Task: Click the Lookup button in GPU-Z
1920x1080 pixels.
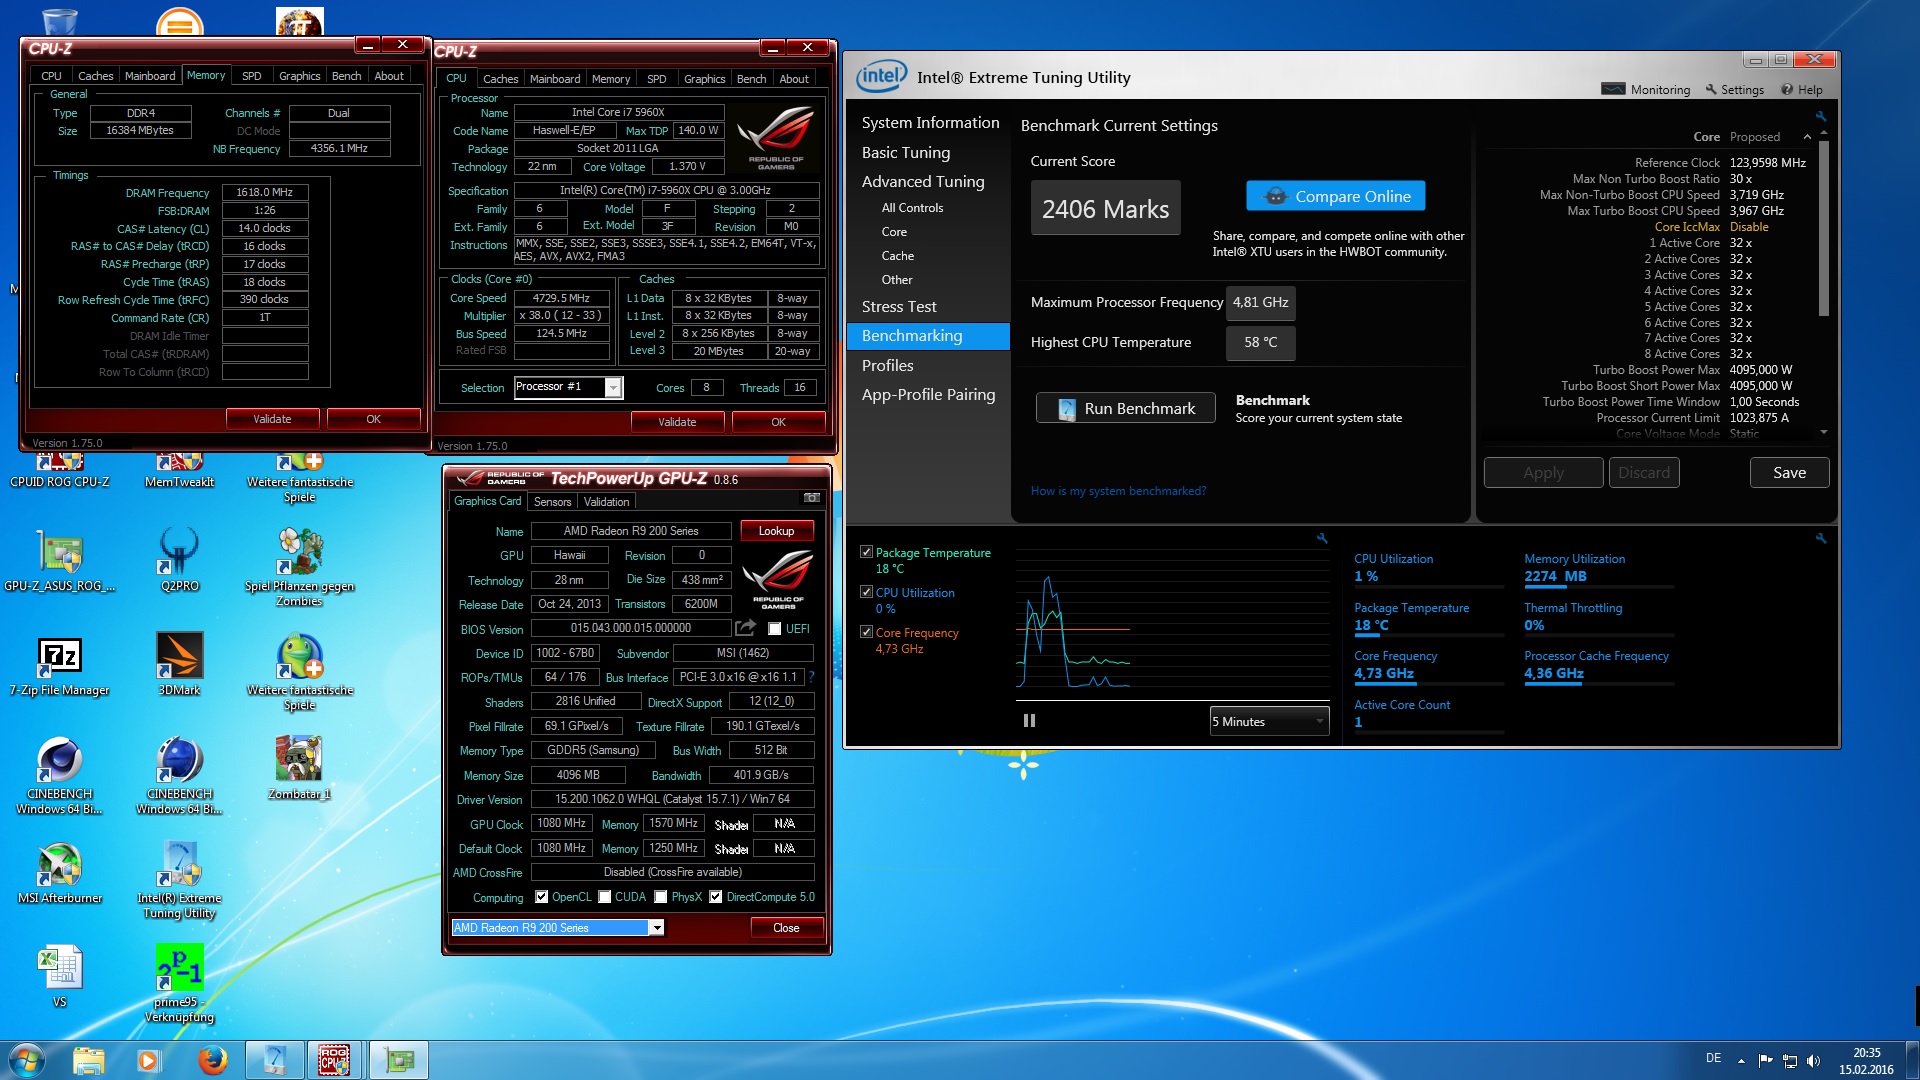Action: [776, 531]
